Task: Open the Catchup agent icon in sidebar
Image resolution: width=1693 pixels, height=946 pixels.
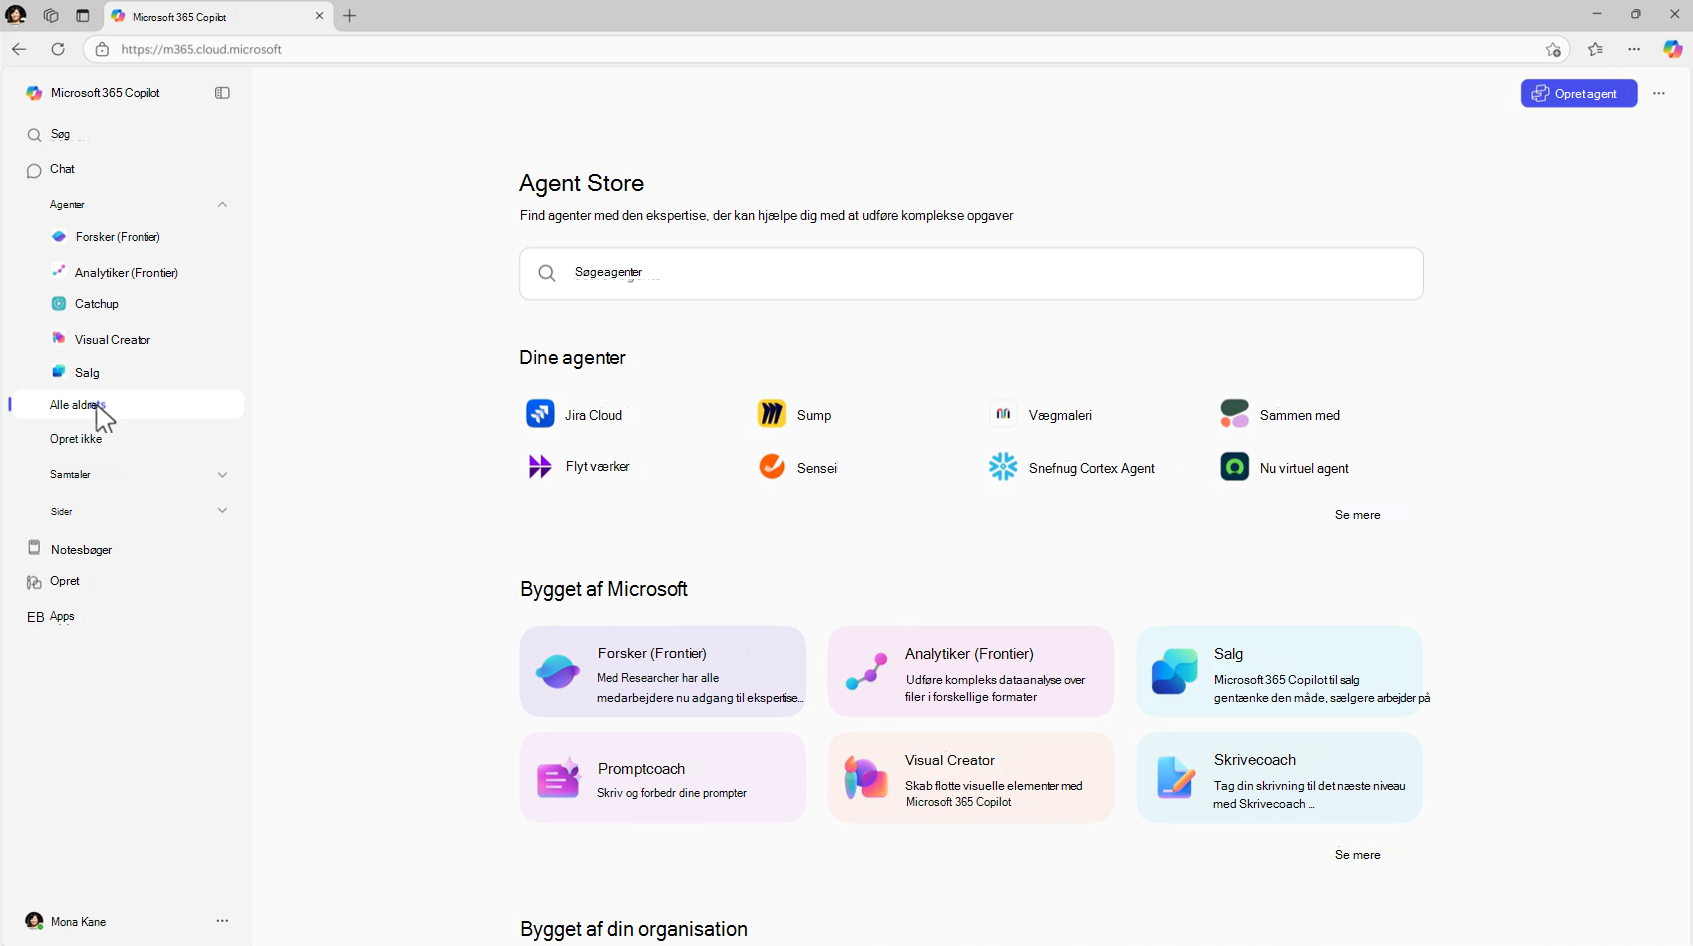Action: click(59, 303)
